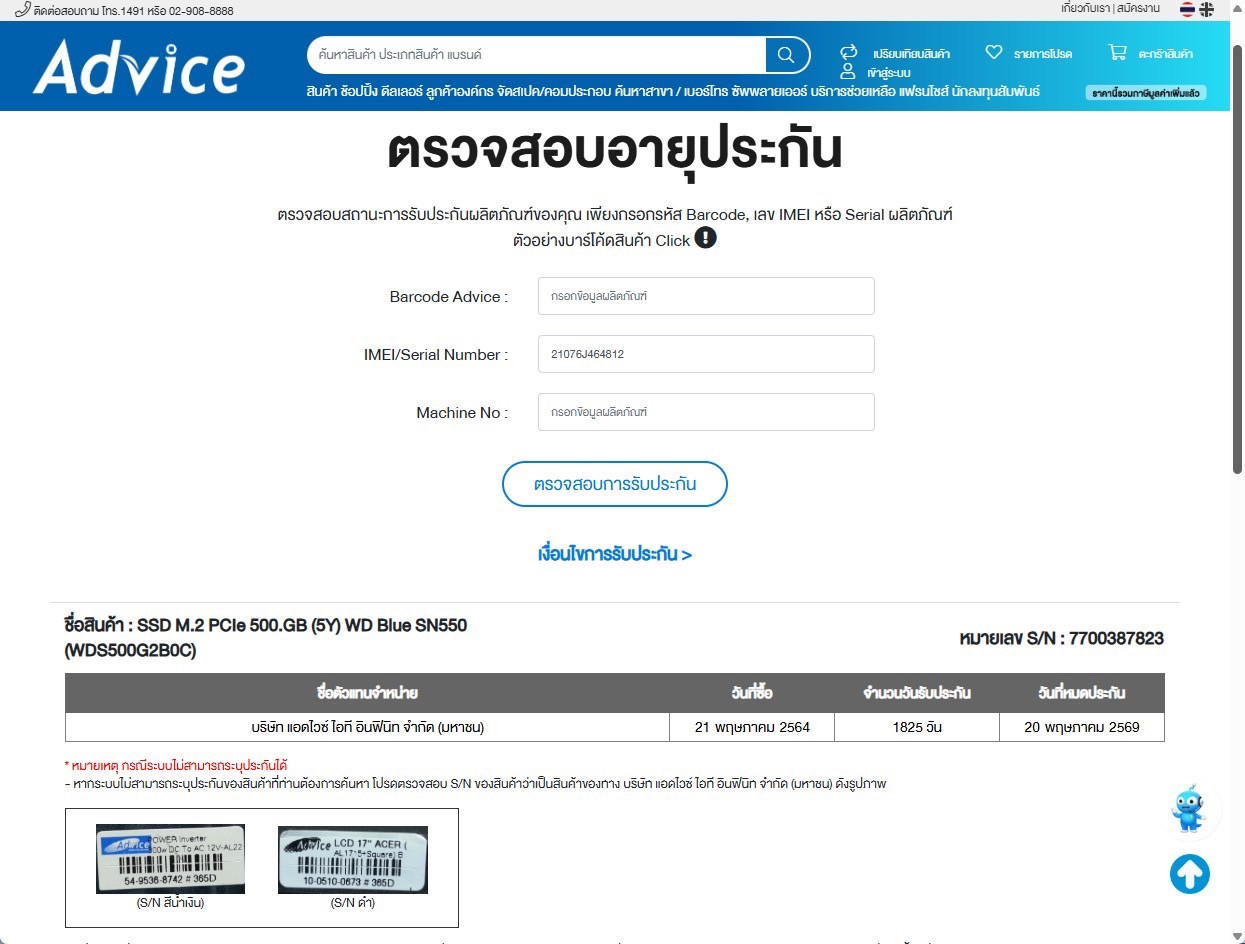Click the จำนวนวันรับประกัน column header
This screenshot has width=1245, height=944.
[x=917, y=693]
